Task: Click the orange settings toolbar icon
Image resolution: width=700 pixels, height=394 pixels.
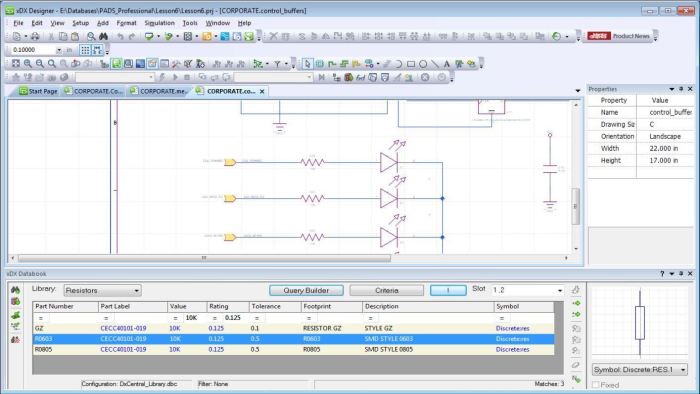Action: 207,36
